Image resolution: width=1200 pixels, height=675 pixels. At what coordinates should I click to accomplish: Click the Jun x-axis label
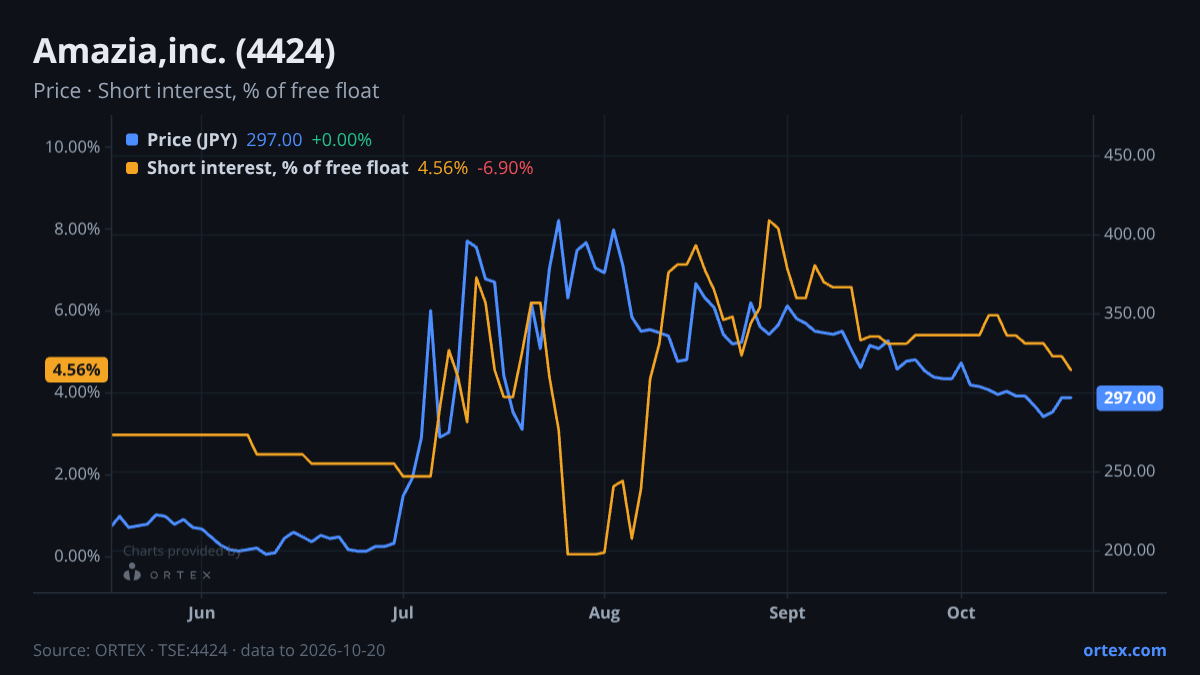pyautogui.click(x=202, y=612)
